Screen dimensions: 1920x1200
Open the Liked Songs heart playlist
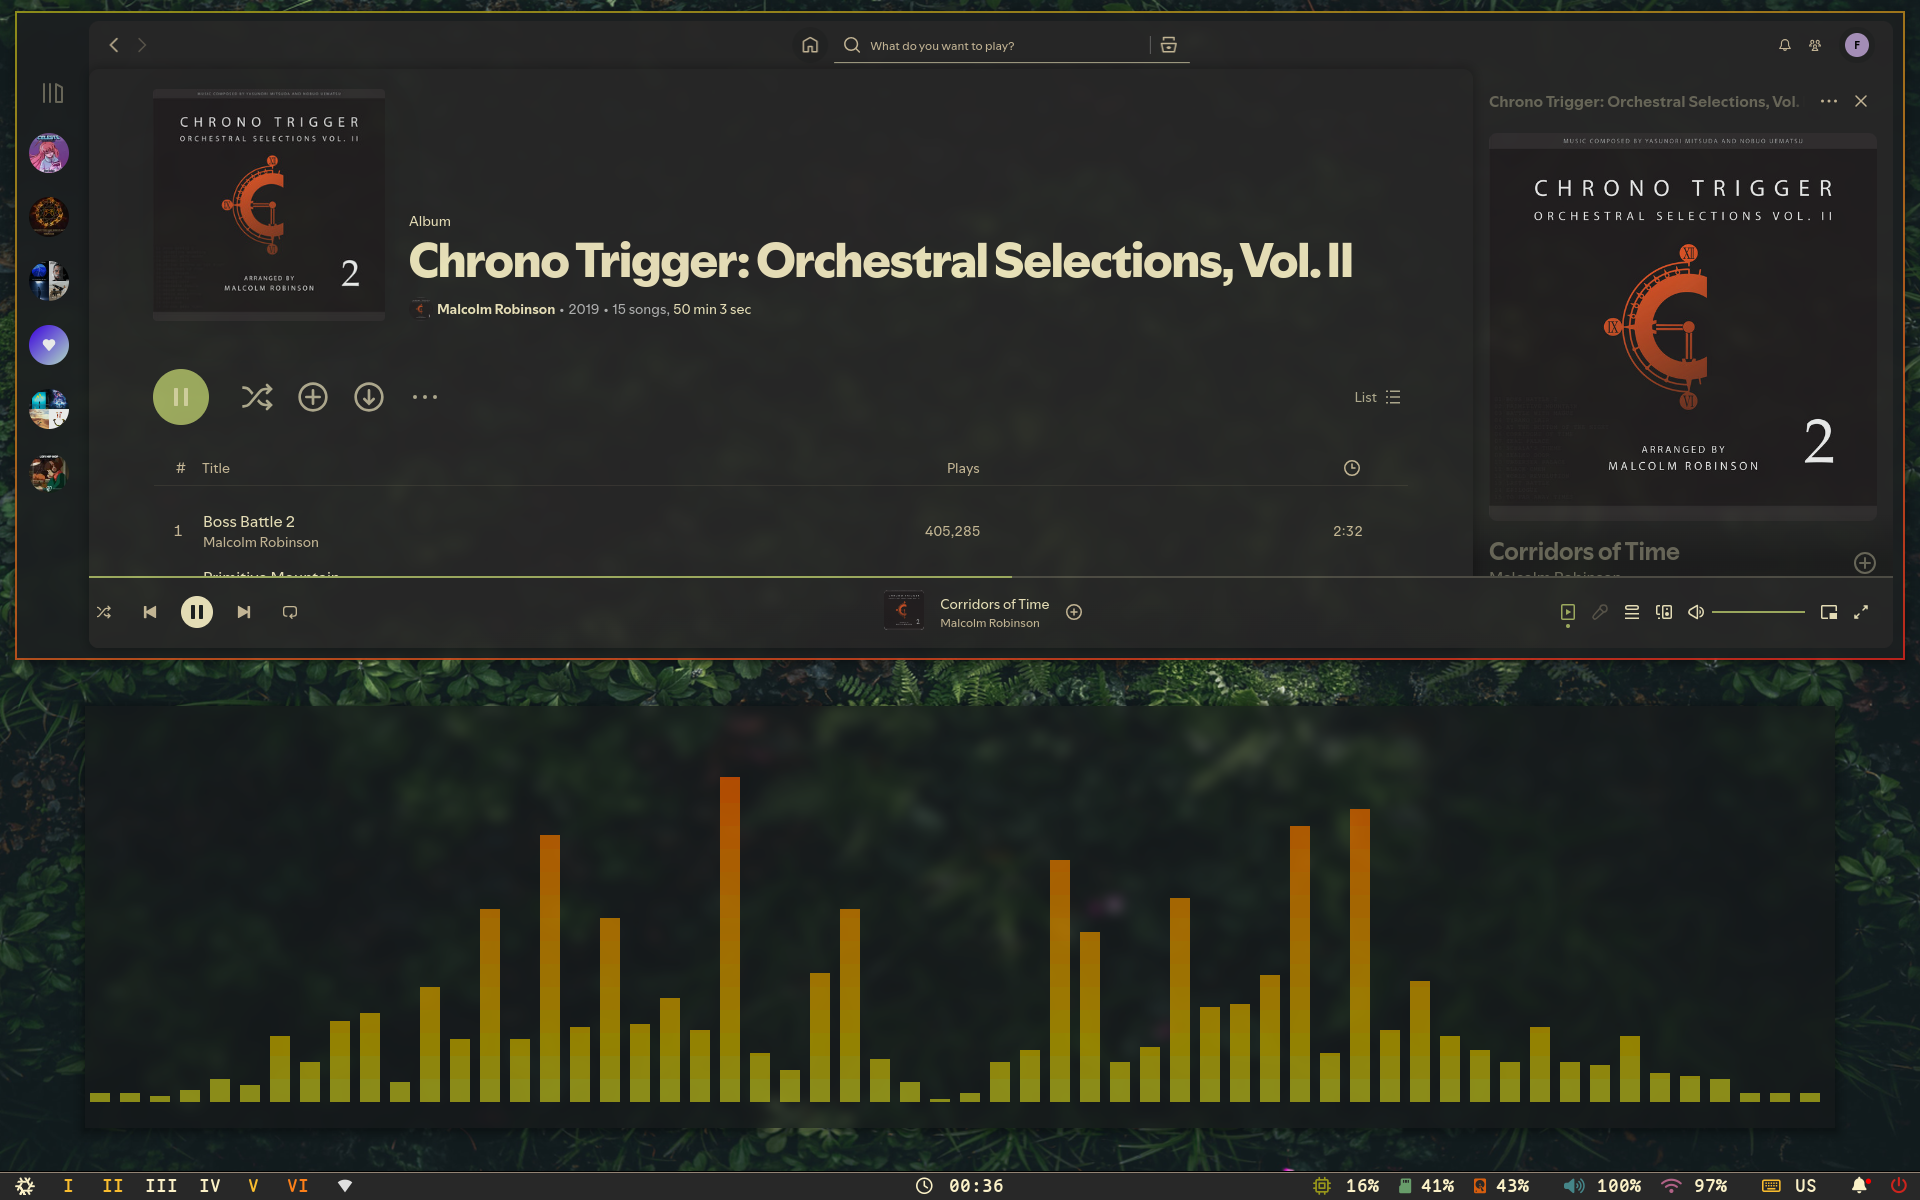click(49, 345)
